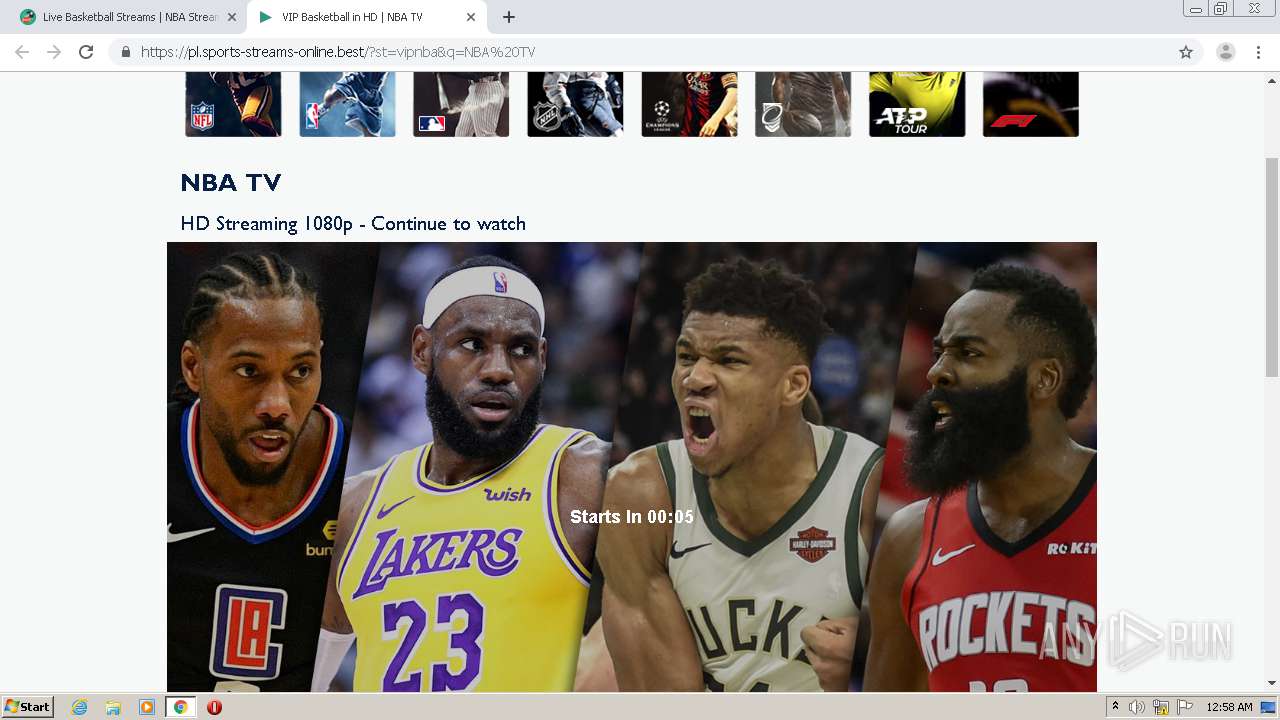Open the Formula 1 category thumbnail

tap(1031, 104)
